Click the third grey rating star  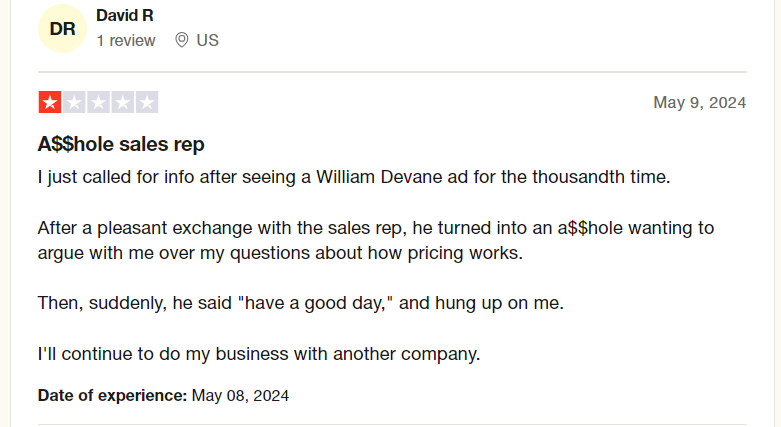[98, 102]
